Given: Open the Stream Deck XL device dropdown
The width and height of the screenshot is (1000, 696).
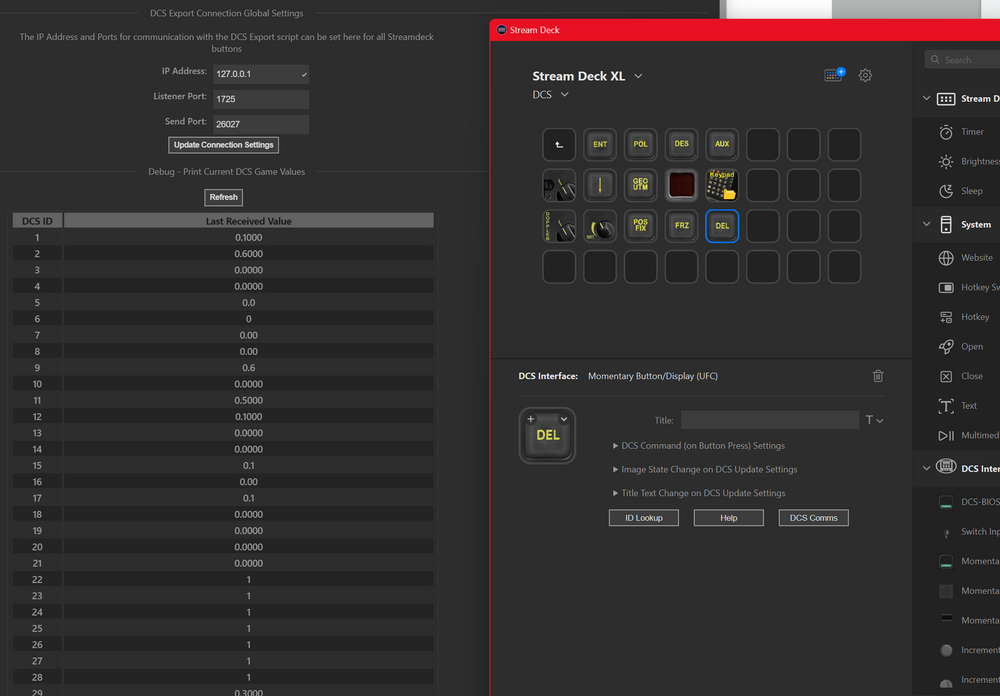Looking at the screenshot, I should (x=638, y=75).
